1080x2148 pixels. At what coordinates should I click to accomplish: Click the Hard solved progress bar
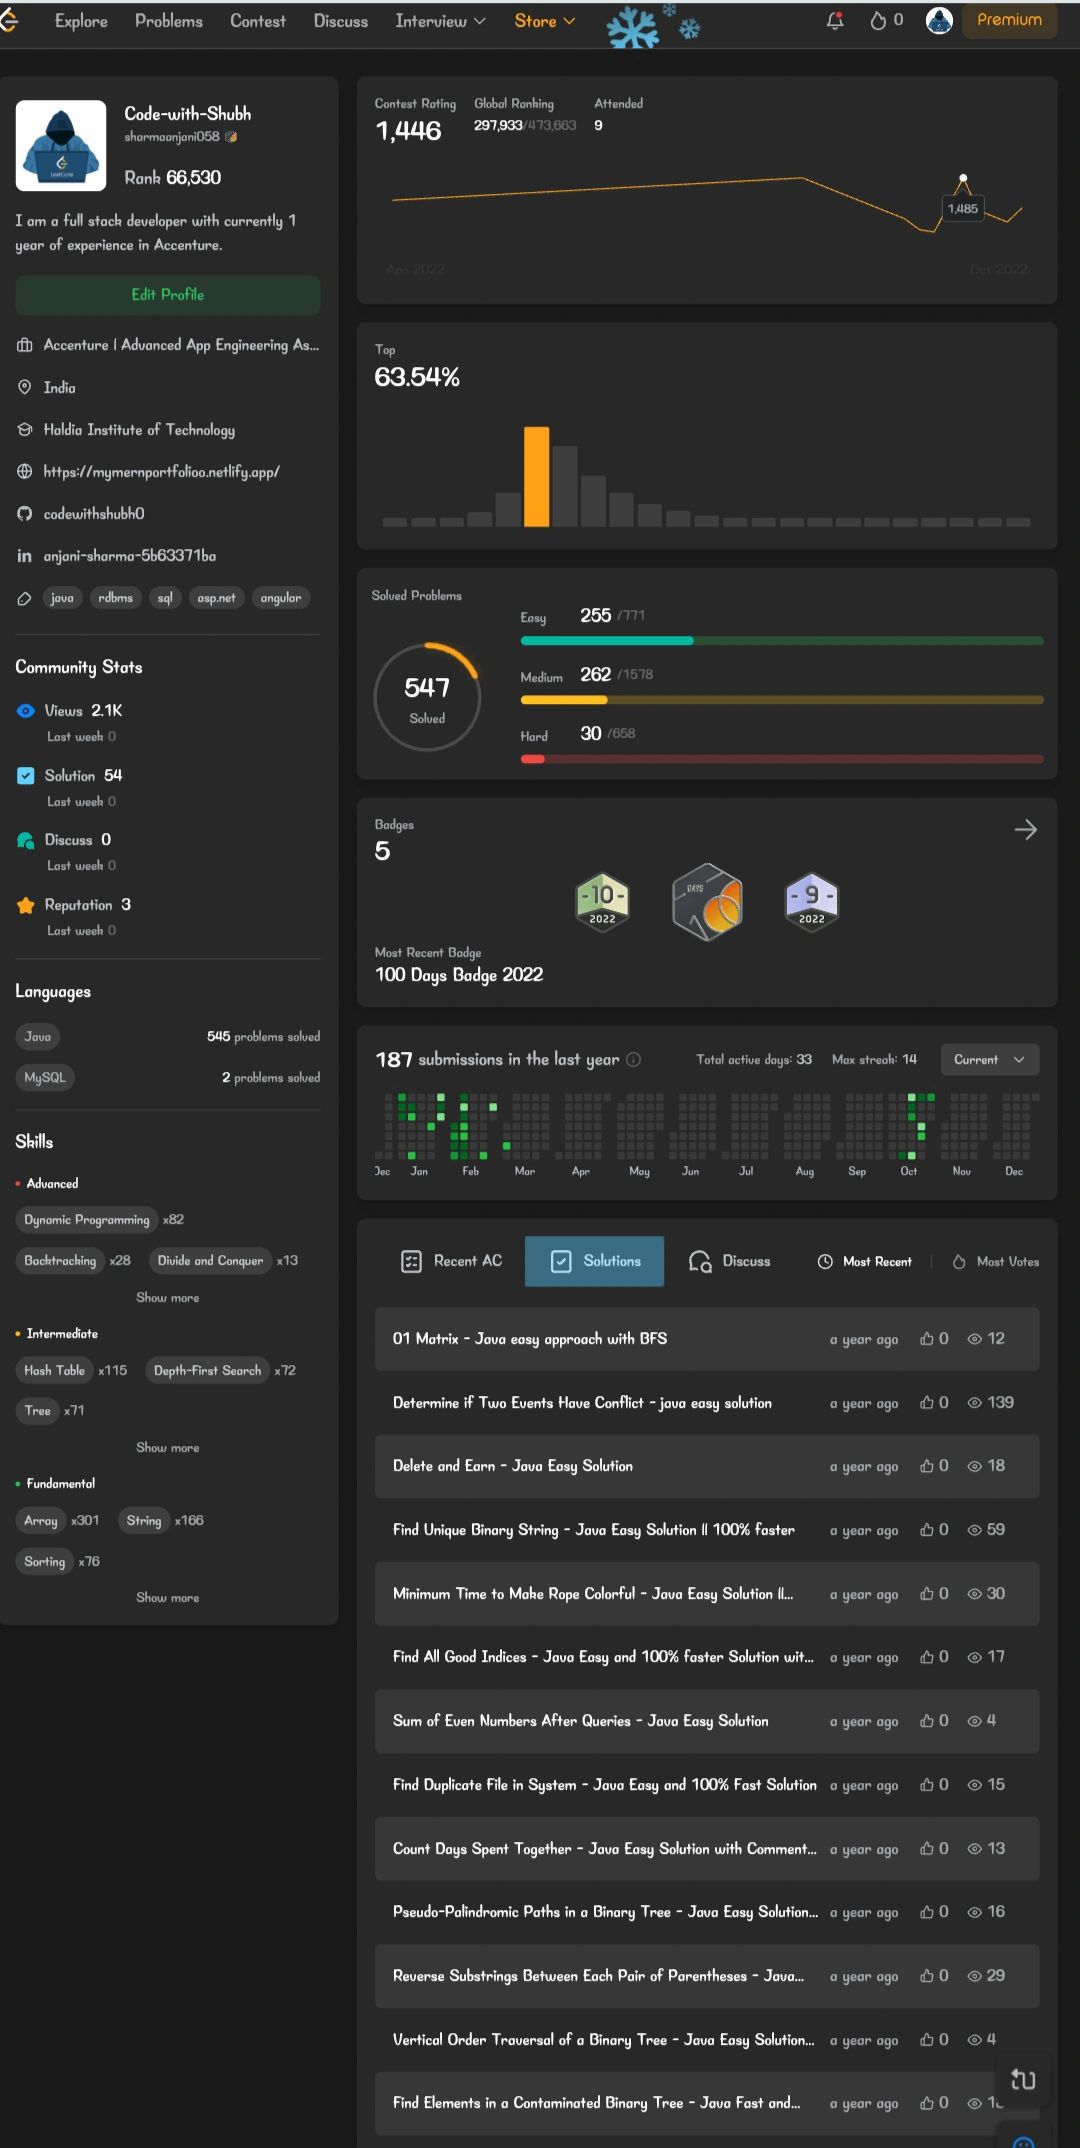point(782,759)
